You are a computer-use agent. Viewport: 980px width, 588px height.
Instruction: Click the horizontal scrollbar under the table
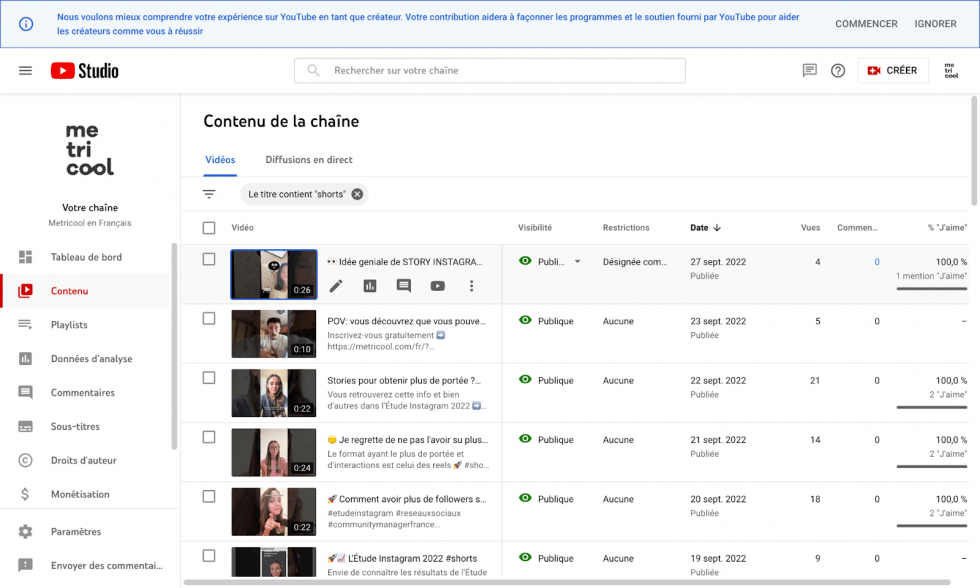pyautogui.click(x=567, y=582)
